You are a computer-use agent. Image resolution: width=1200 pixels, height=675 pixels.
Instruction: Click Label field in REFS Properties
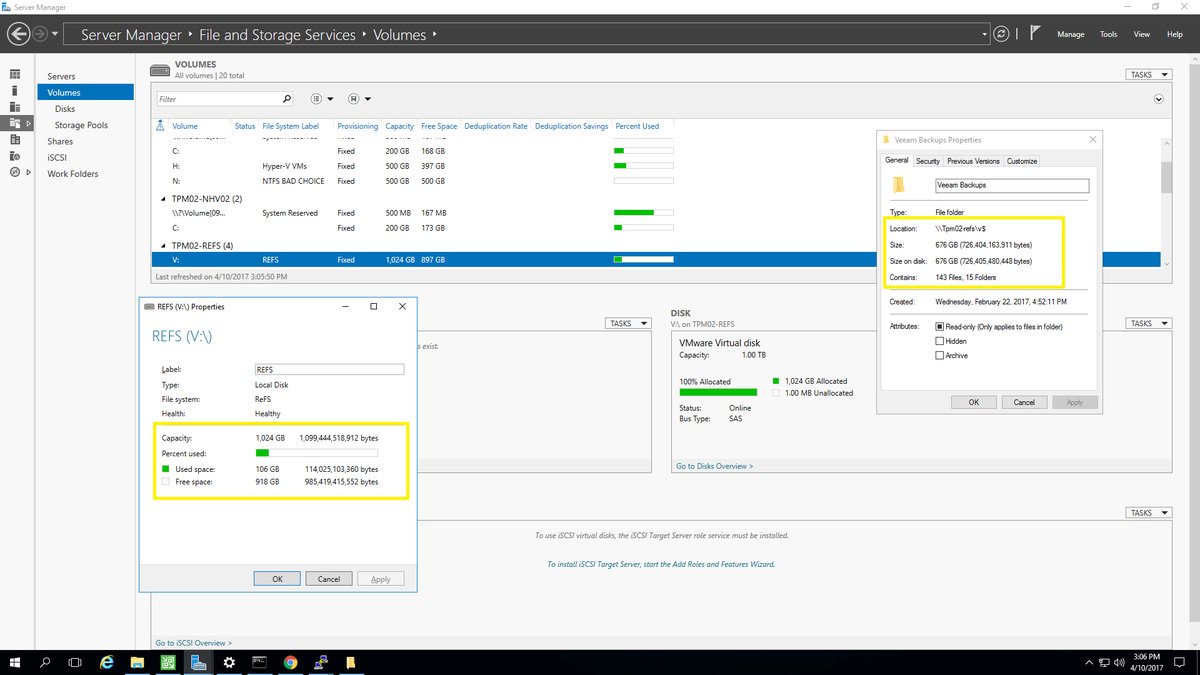click(x=329, y=369)
